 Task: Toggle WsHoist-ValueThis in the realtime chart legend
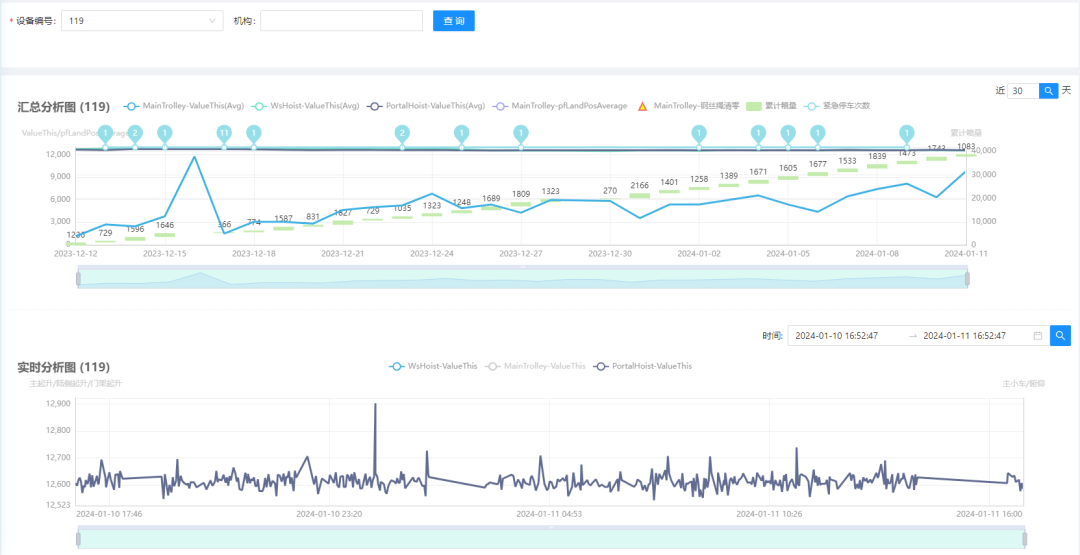[433, 366]
